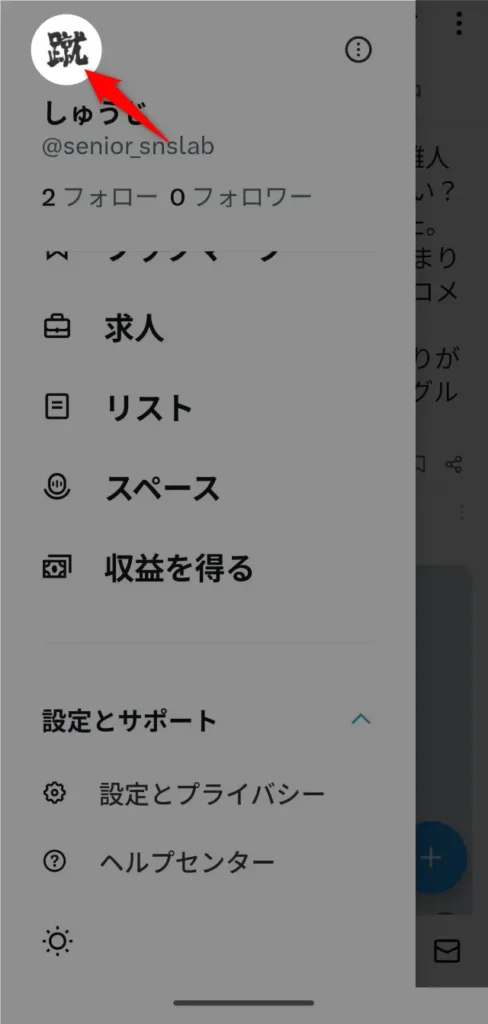The width and height of the screenshot is (488, 1024).
Task: Click the settings gear icon
Action: (x=54, y=793)
